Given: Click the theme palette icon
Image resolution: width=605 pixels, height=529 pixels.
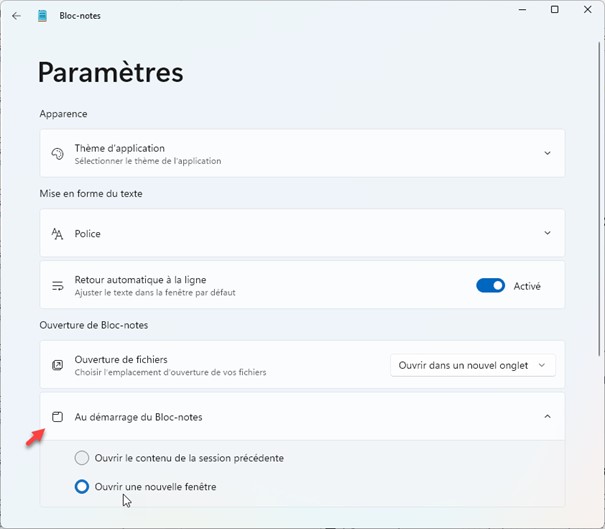Looking at the screenshot, I should (x=57, y=154).
